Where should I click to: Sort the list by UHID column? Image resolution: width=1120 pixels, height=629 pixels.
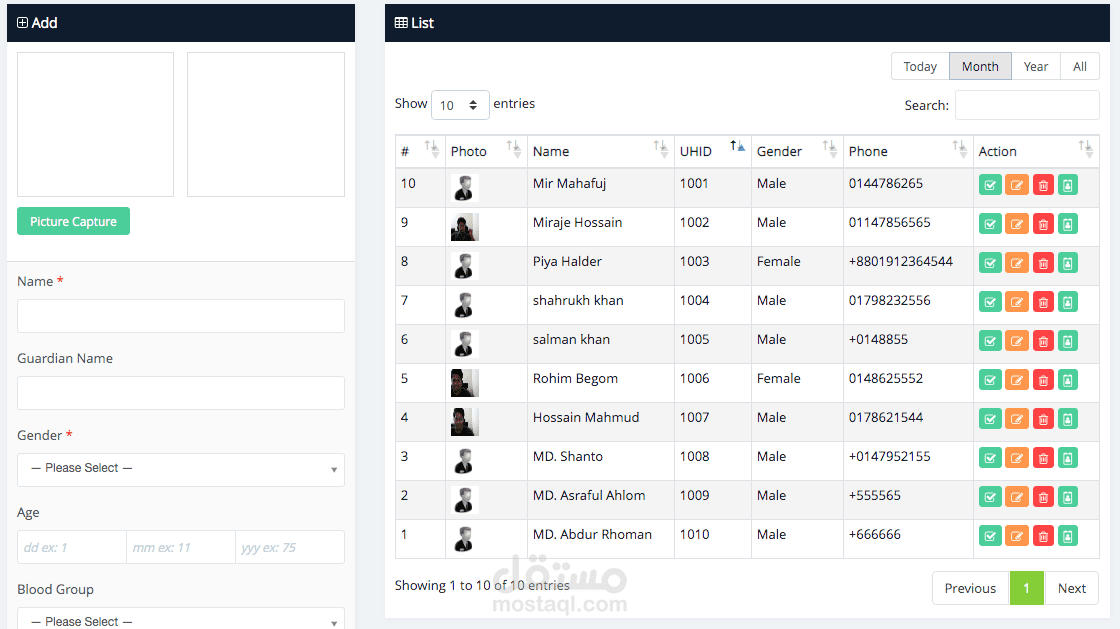712,151
